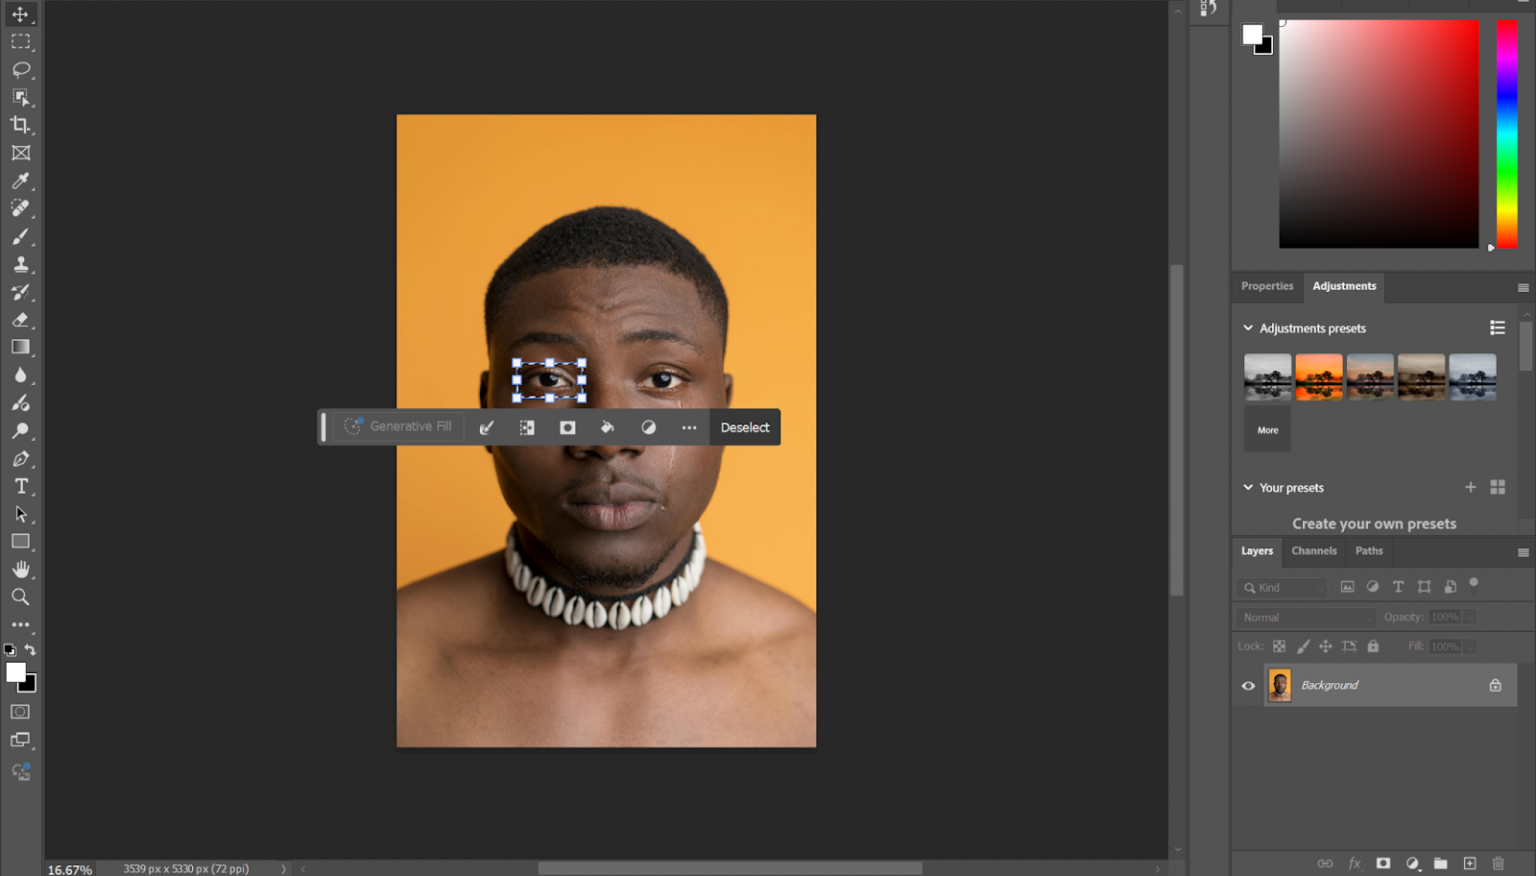The image size is (1536, 876).
Task: Toggle filter for adjustment layers
Action: [1373, 587]
